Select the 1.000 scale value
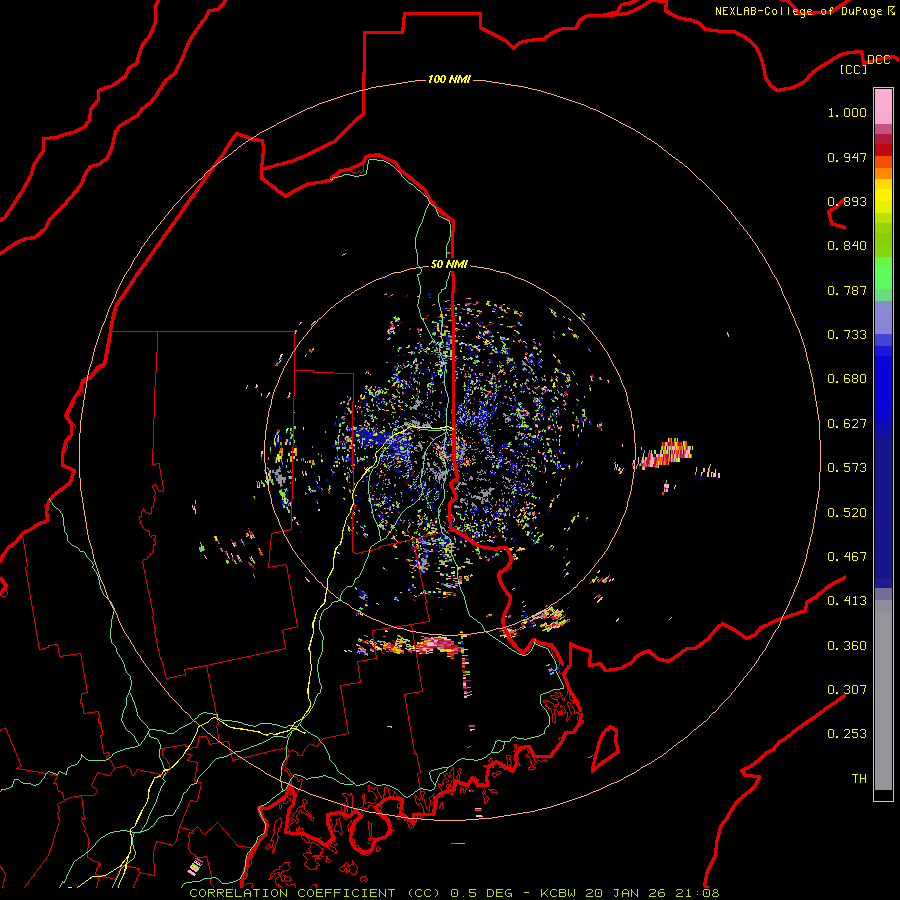Viewport: 900px width, 900px height. [x=847, y=112]
